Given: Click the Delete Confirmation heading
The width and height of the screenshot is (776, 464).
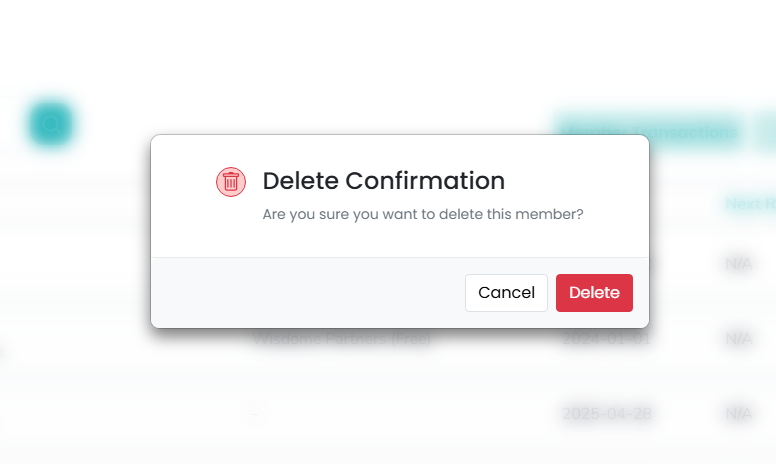Looking at the screenshot, I should (383, 181).
